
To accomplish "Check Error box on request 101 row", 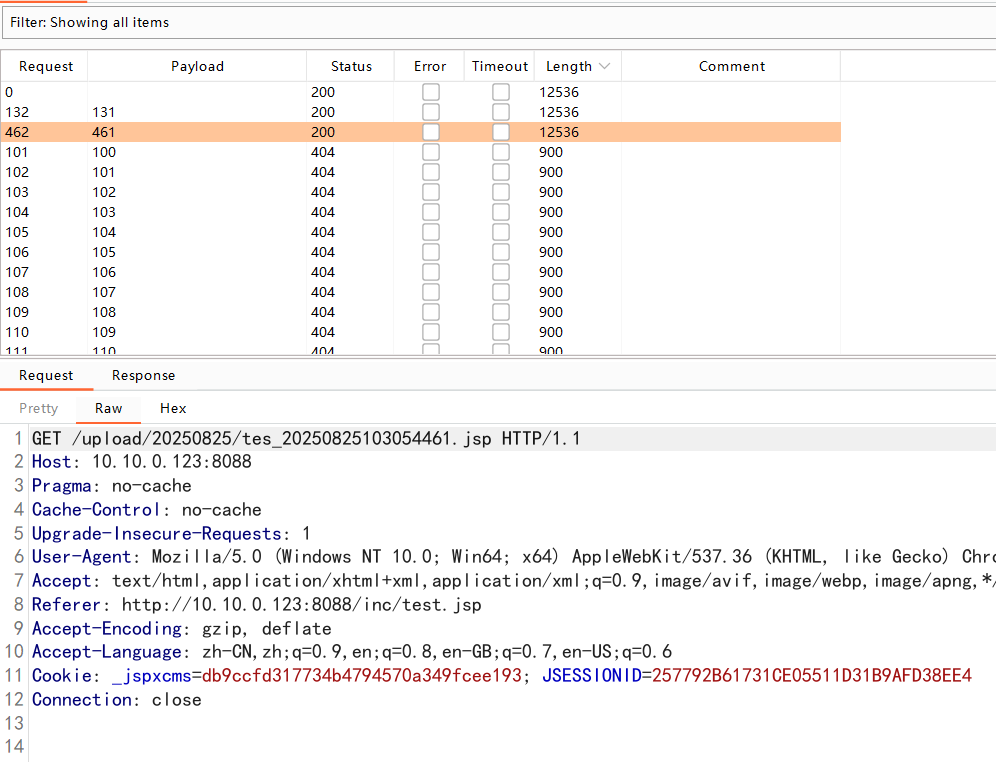I will point(430,152).
